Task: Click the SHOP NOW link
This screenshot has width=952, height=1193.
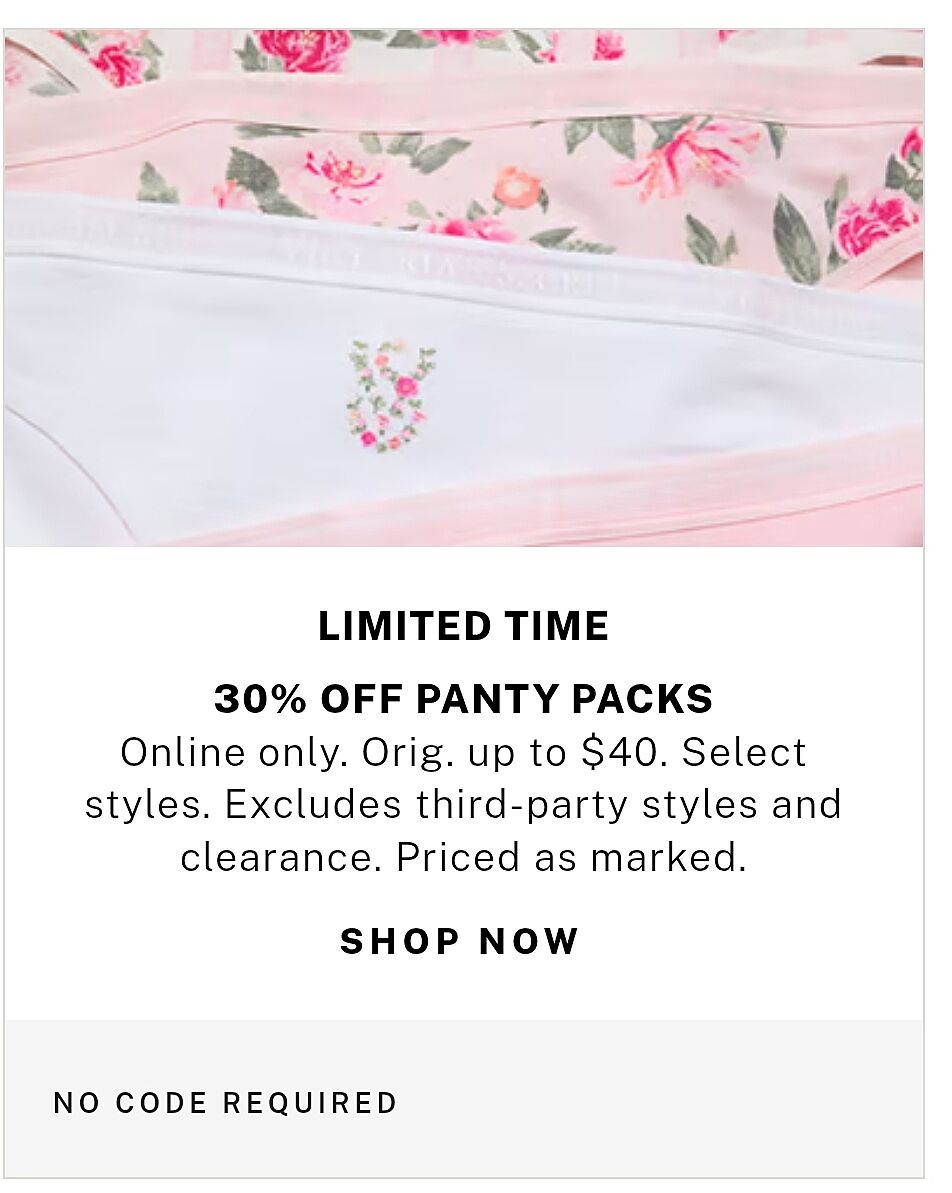Action: tap(460, 941)
